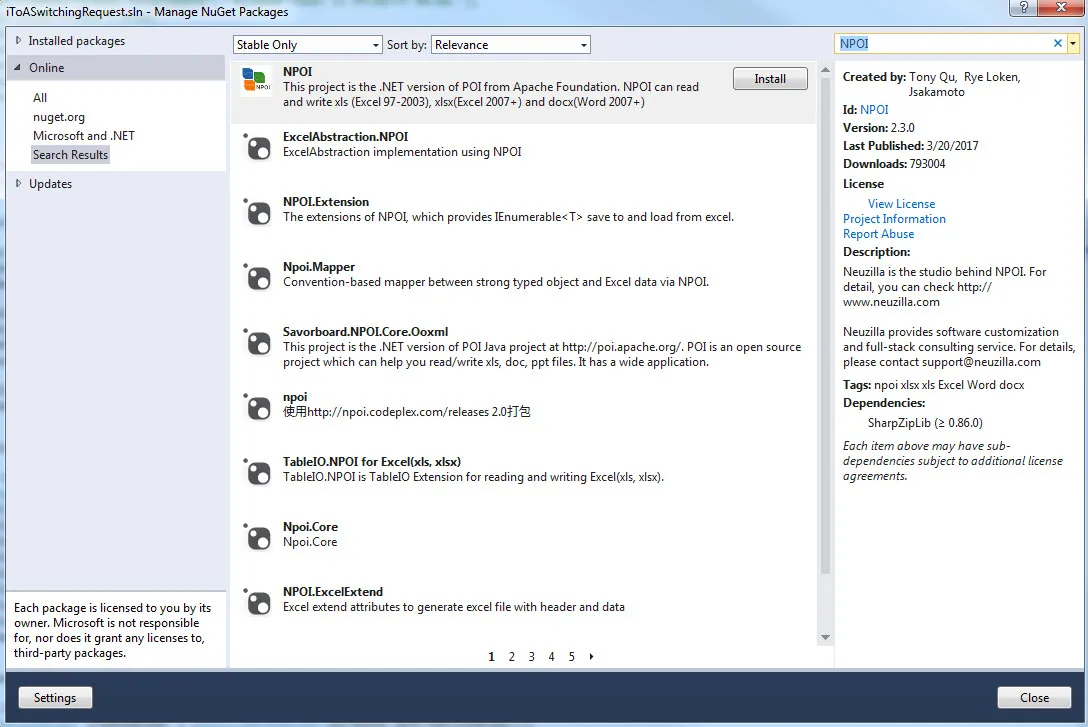Screen dimensions: 1088x727
Task: Click the Version 2.3.0 text
Action: [x=878, y=128]
